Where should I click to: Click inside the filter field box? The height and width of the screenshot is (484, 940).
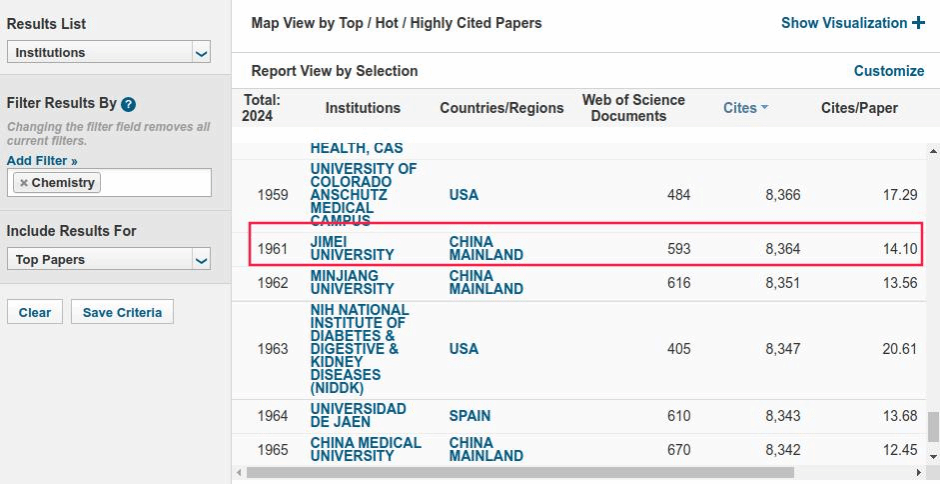tap(155, 183)
